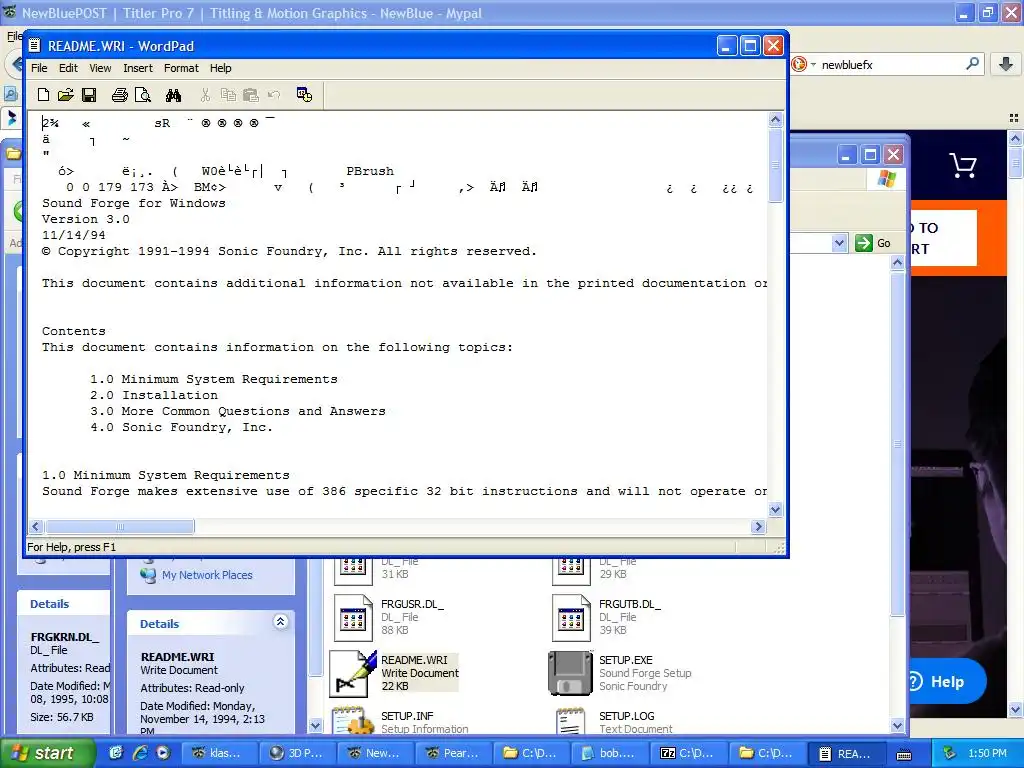
Task: Open the Insert menu in WordPad
Action: coord(138,68)
